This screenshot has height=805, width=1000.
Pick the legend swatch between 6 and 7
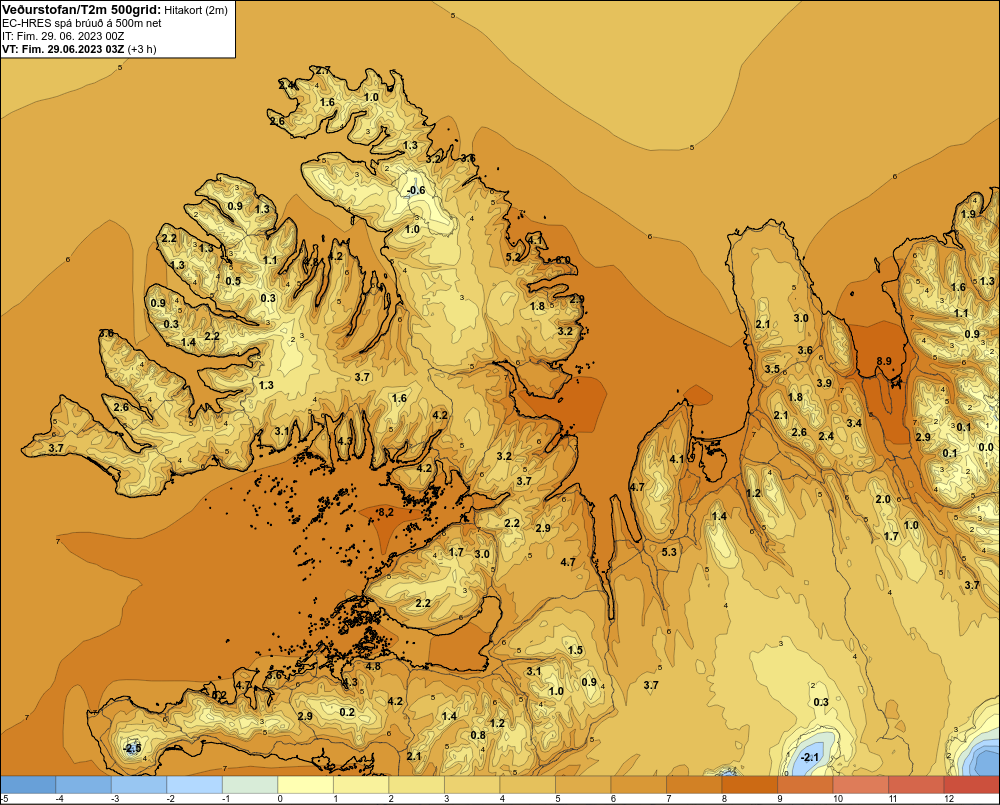coord(638,785)
